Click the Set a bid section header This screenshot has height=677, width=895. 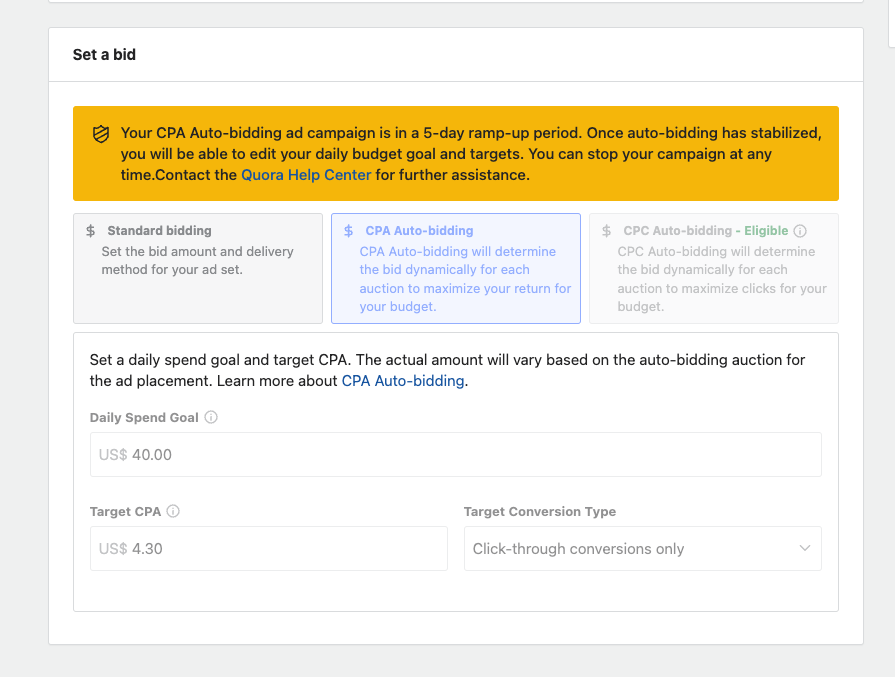coord(104,55)
